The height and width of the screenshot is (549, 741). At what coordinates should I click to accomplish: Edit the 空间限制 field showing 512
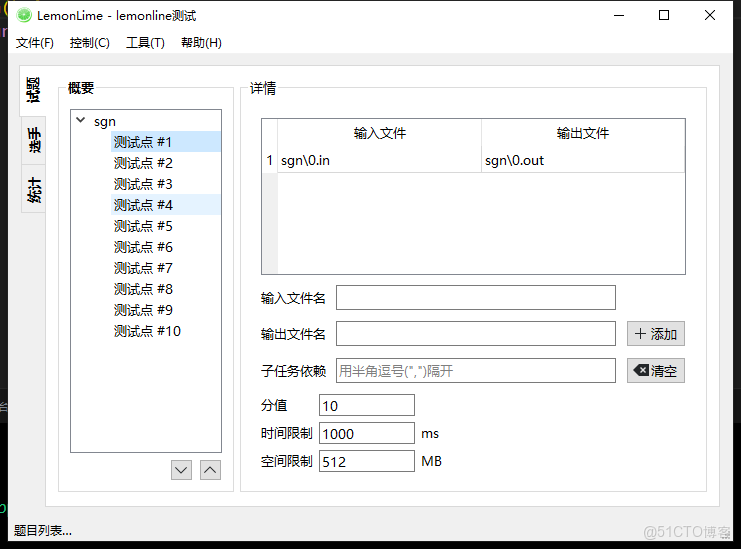tap(367, 461)
